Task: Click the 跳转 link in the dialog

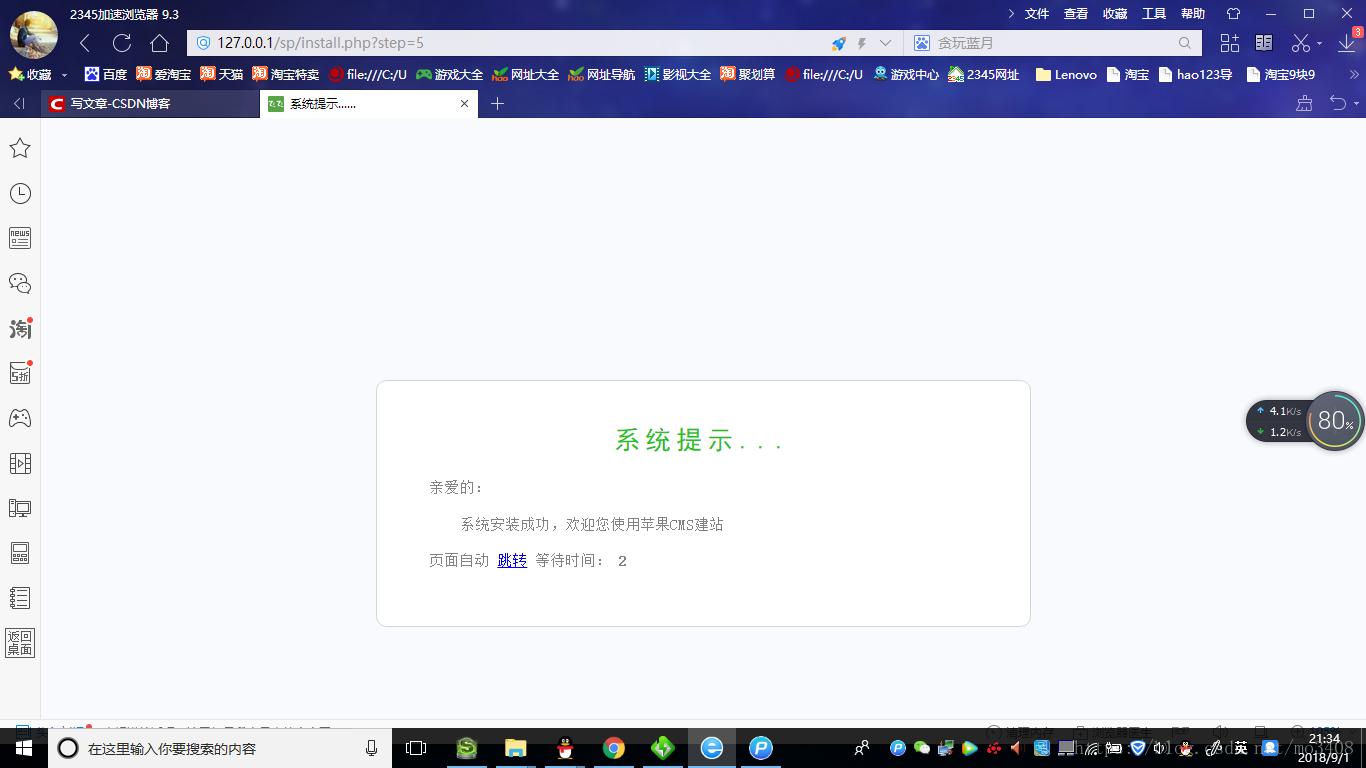Action: point(512,561)
